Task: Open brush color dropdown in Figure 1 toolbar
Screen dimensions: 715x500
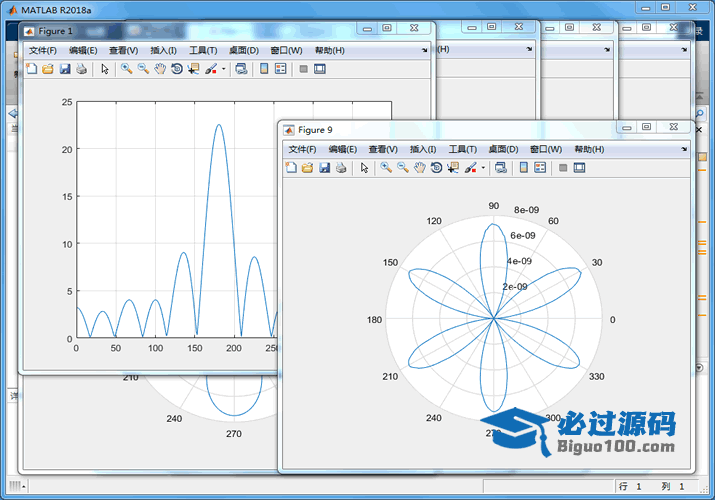Action: coord(223,69)
